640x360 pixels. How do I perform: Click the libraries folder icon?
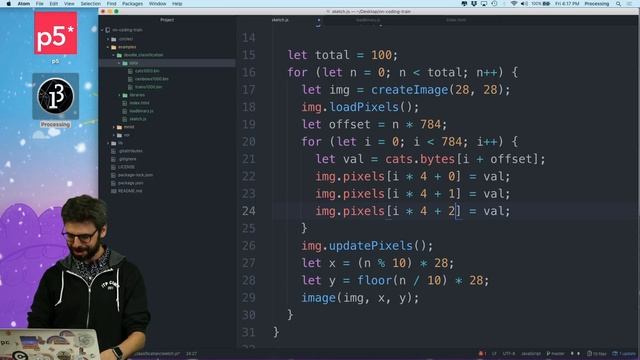click(125, 95)
